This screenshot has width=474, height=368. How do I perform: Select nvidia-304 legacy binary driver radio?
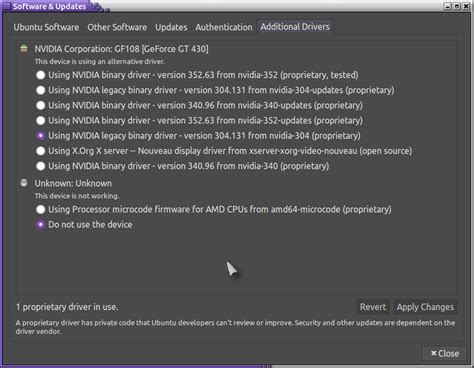[x=41, y=136]
